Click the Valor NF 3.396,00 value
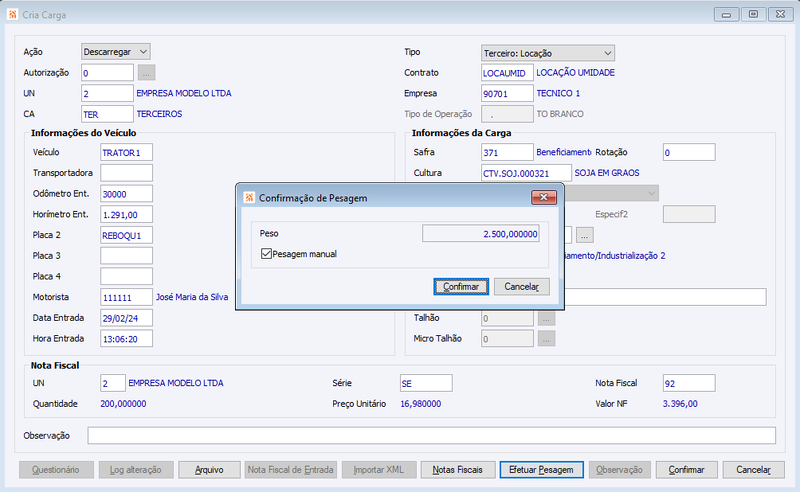 (x=680, y=404)
